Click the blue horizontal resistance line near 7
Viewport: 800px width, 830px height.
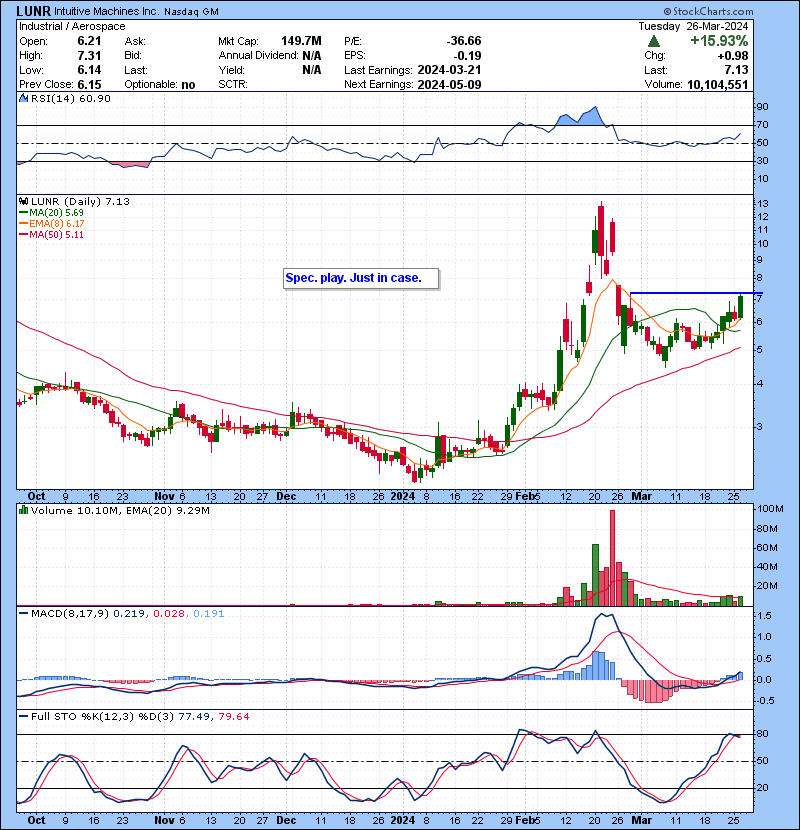point(696,293)
